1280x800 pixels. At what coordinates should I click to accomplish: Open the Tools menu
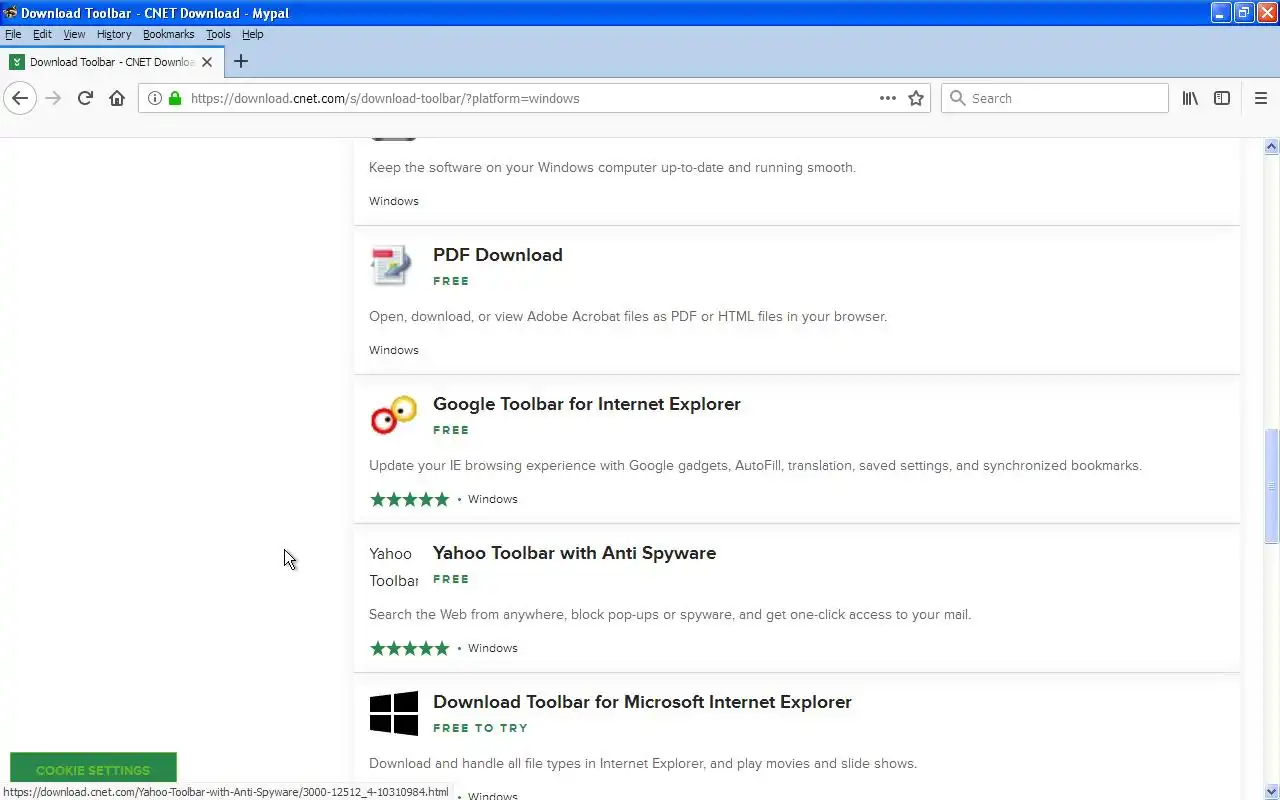point(218,34)
